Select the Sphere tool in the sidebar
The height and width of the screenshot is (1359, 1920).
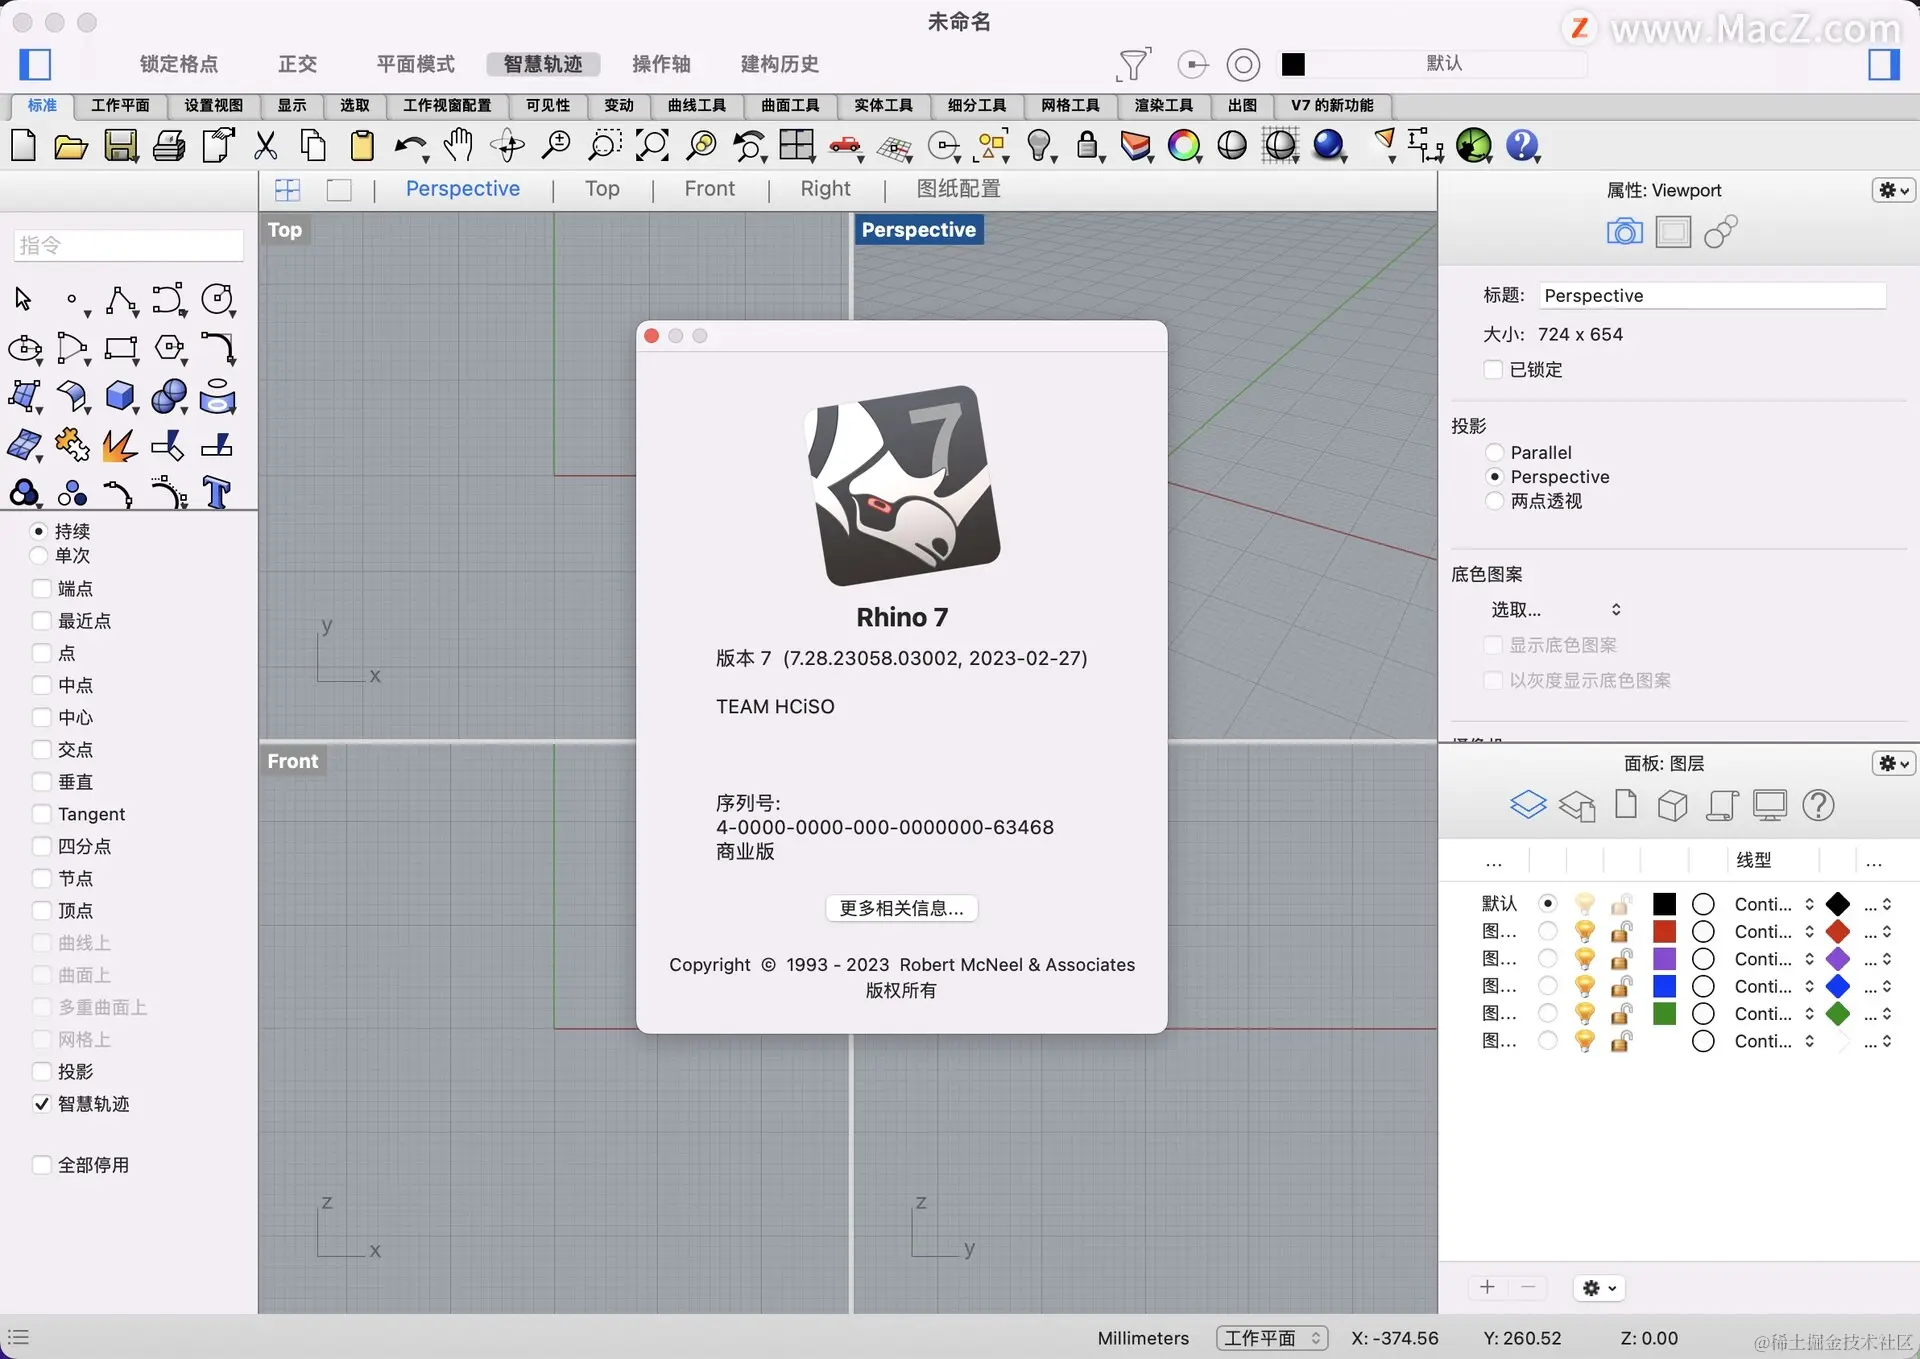click(x=169, y=397)
